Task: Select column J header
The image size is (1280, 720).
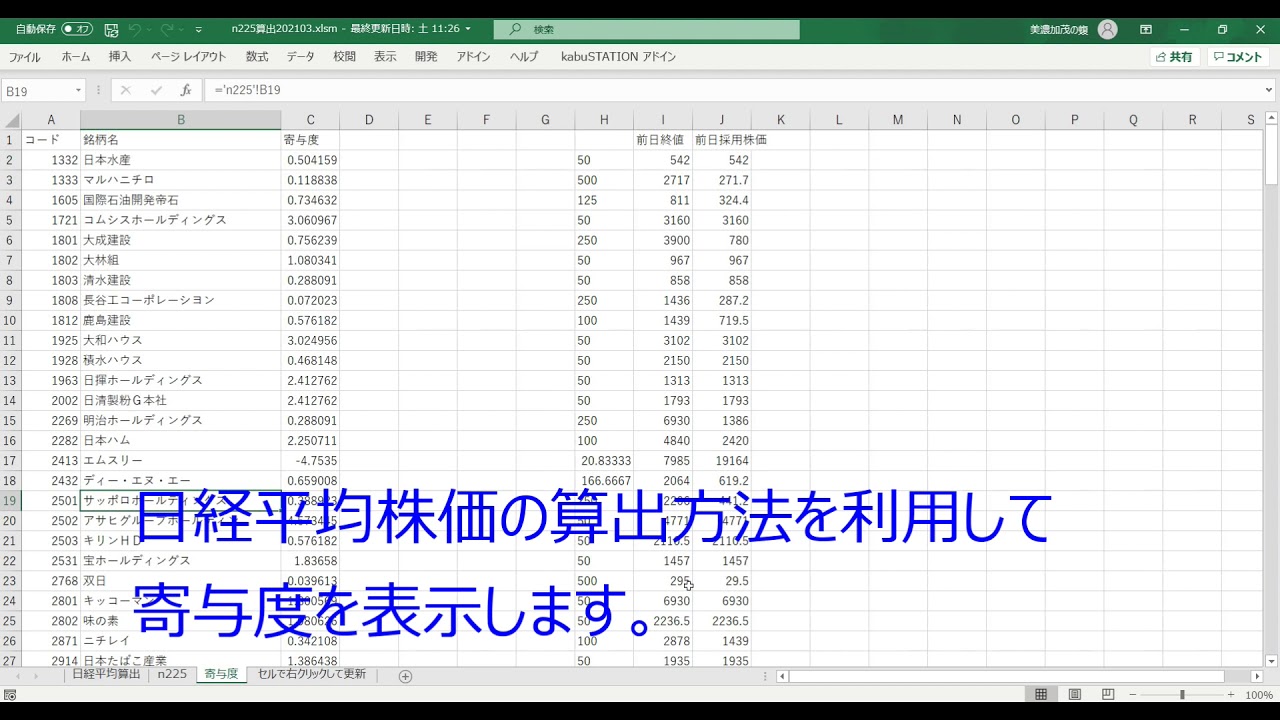Action: tap(721, 120)
